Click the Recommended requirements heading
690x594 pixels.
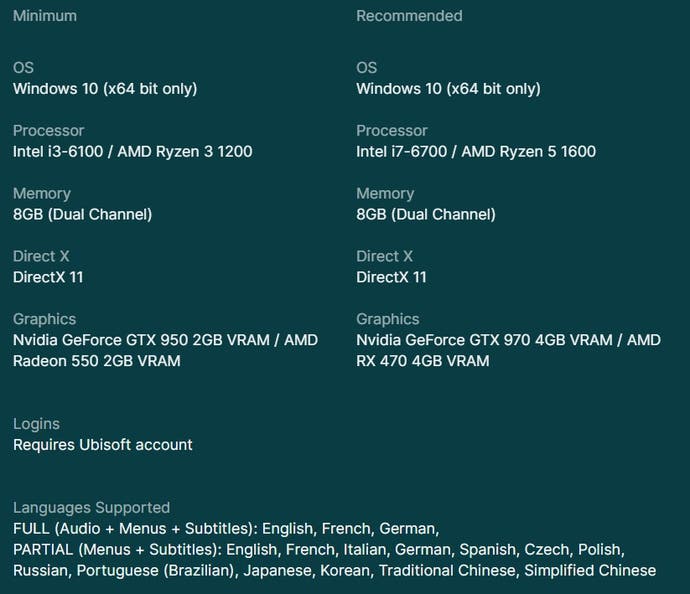click(x=409, y=16)
